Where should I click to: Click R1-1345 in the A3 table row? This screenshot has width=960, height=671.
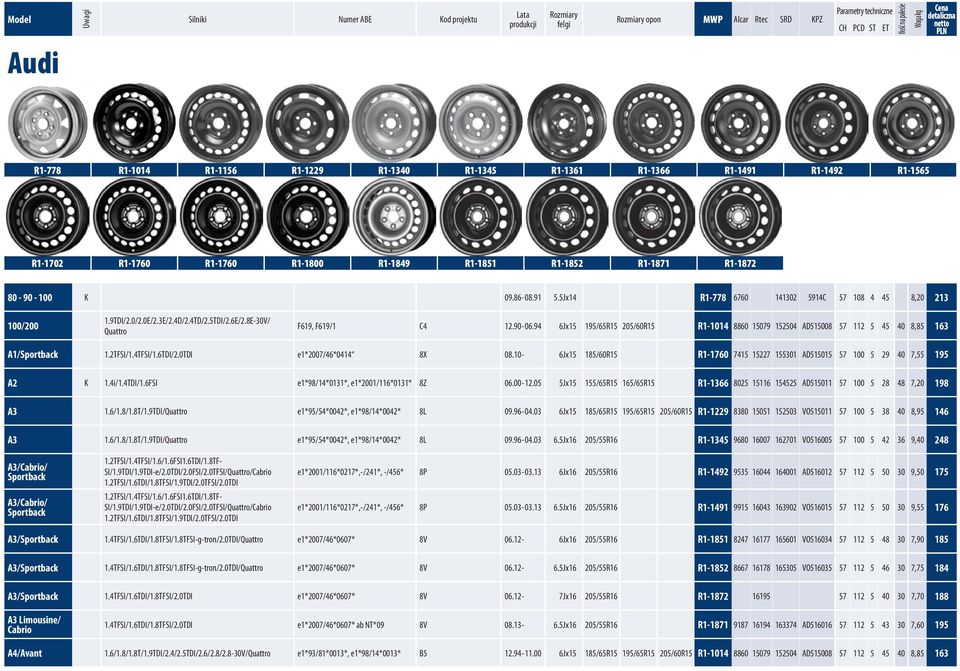tap(713, 440)
